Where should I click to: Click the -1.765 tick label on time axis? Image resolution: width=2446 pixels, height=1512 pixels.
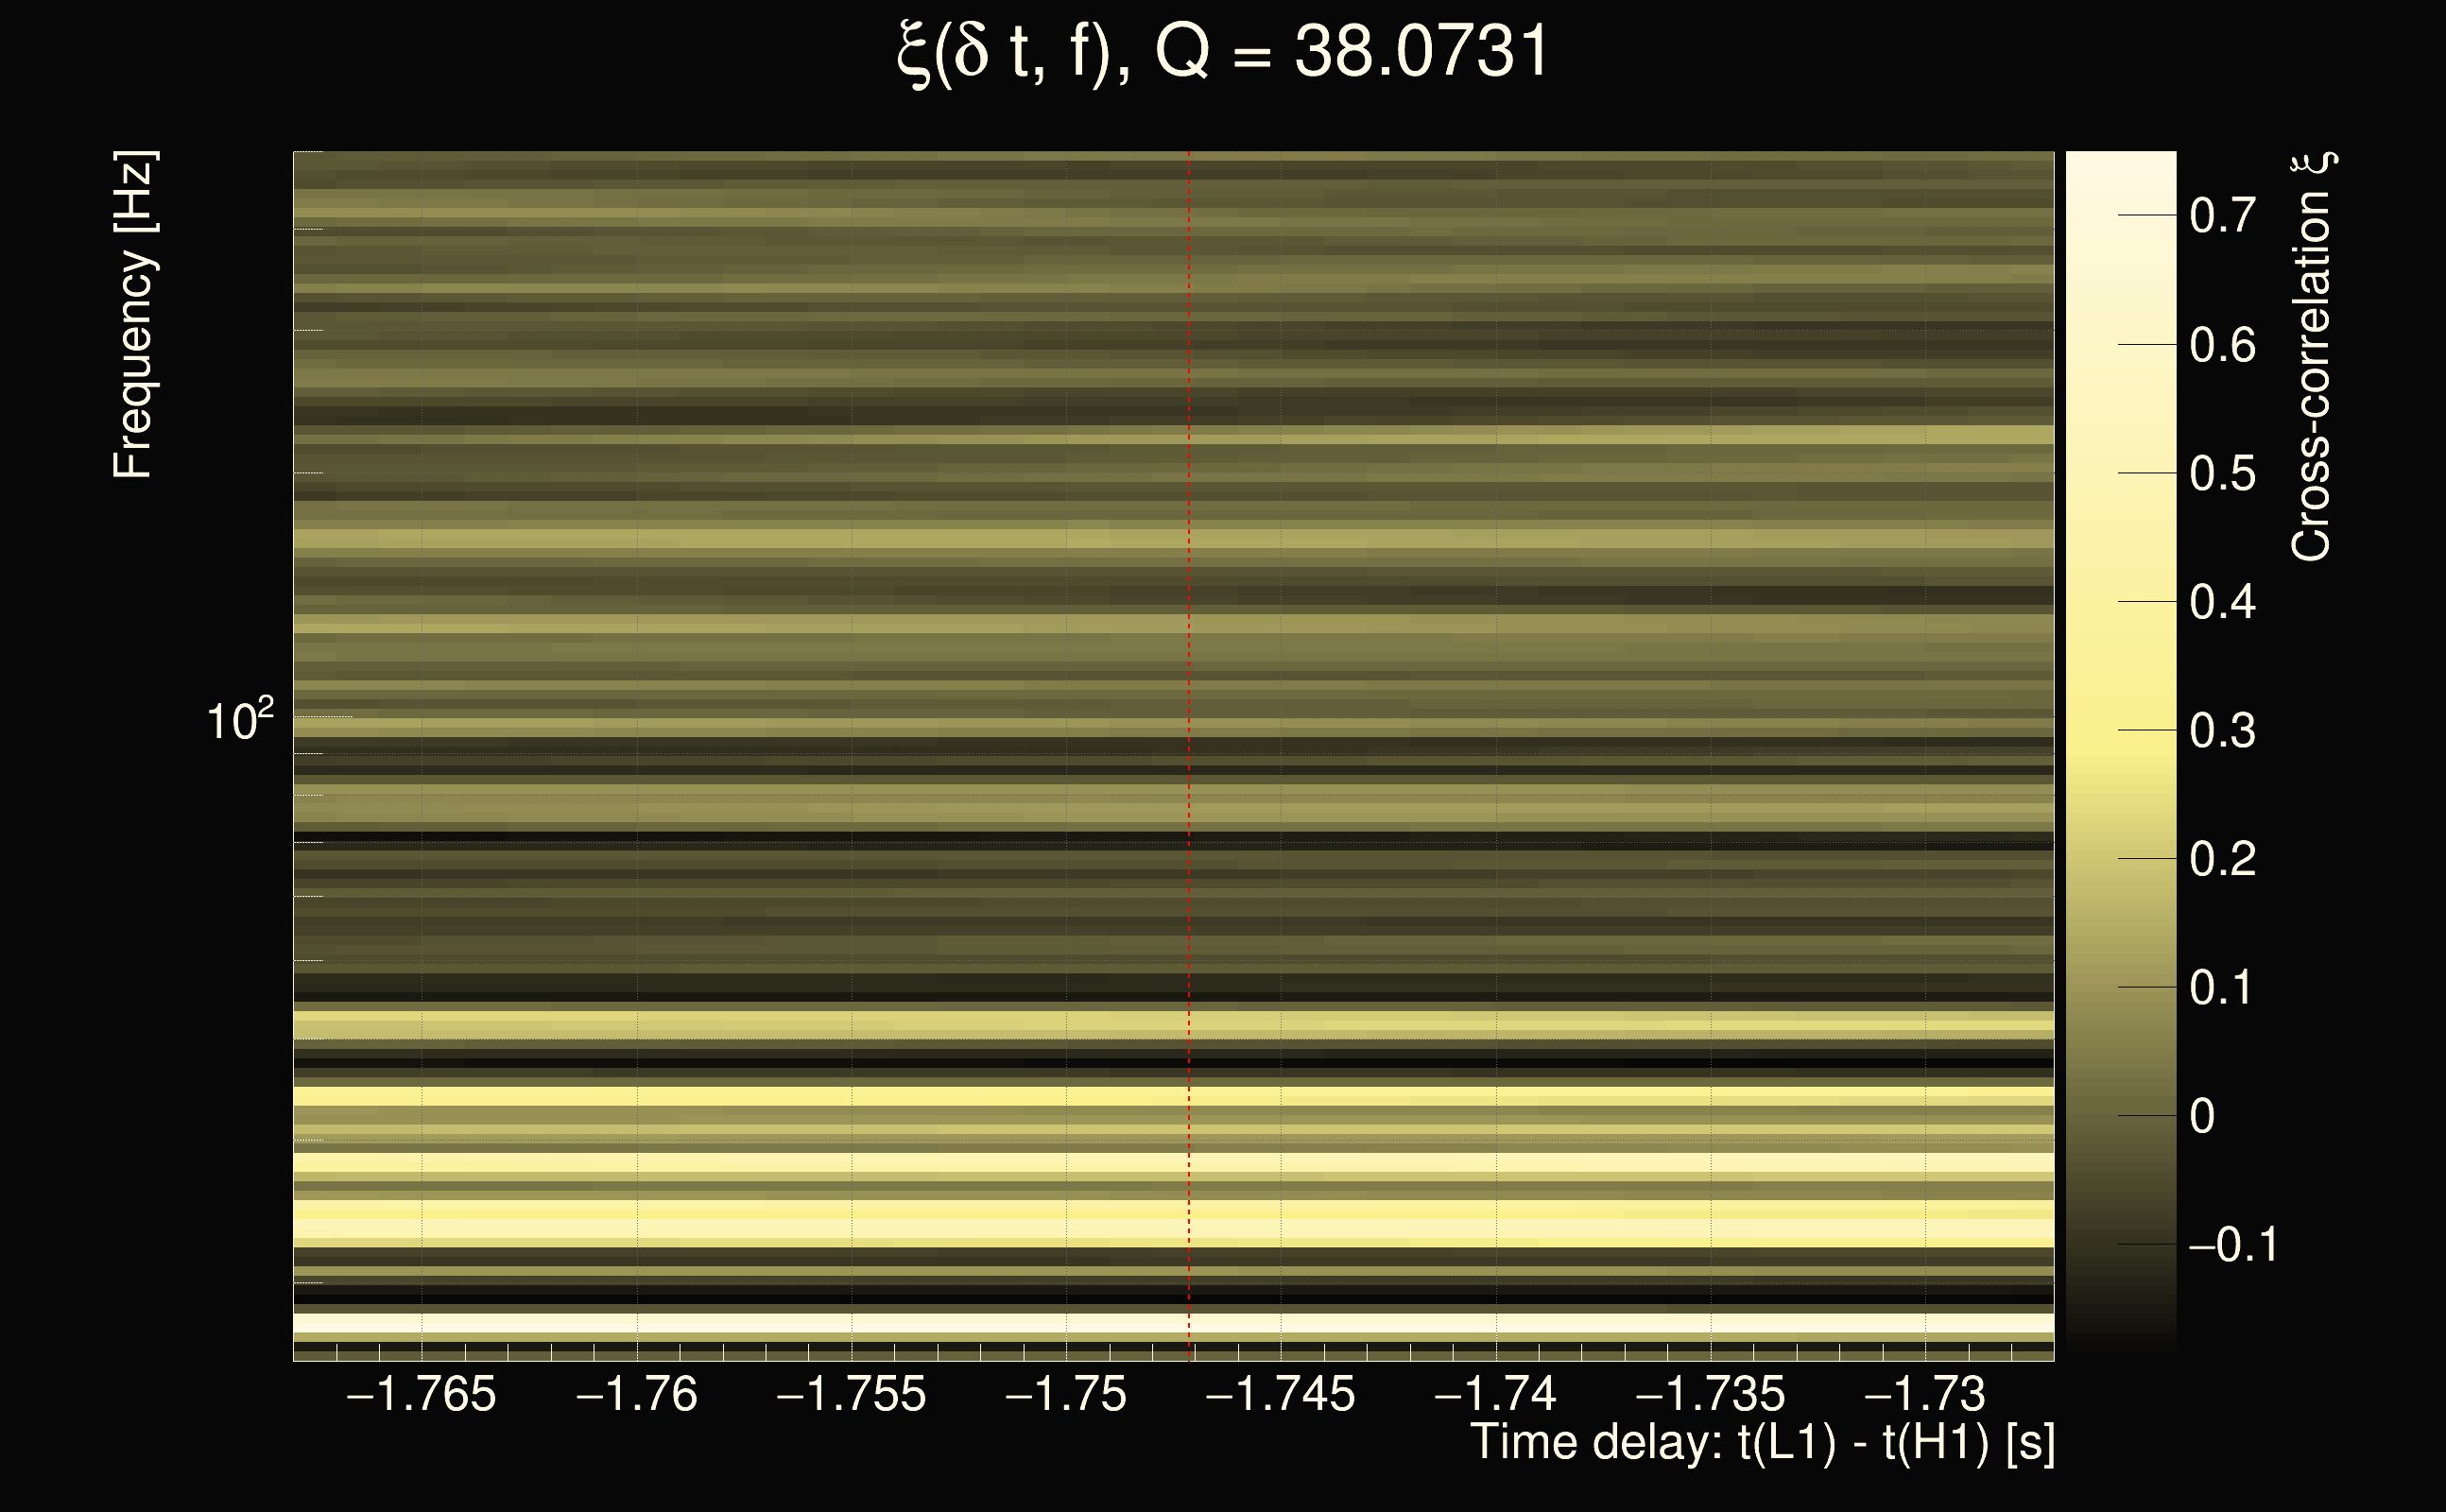(420, 1394)
